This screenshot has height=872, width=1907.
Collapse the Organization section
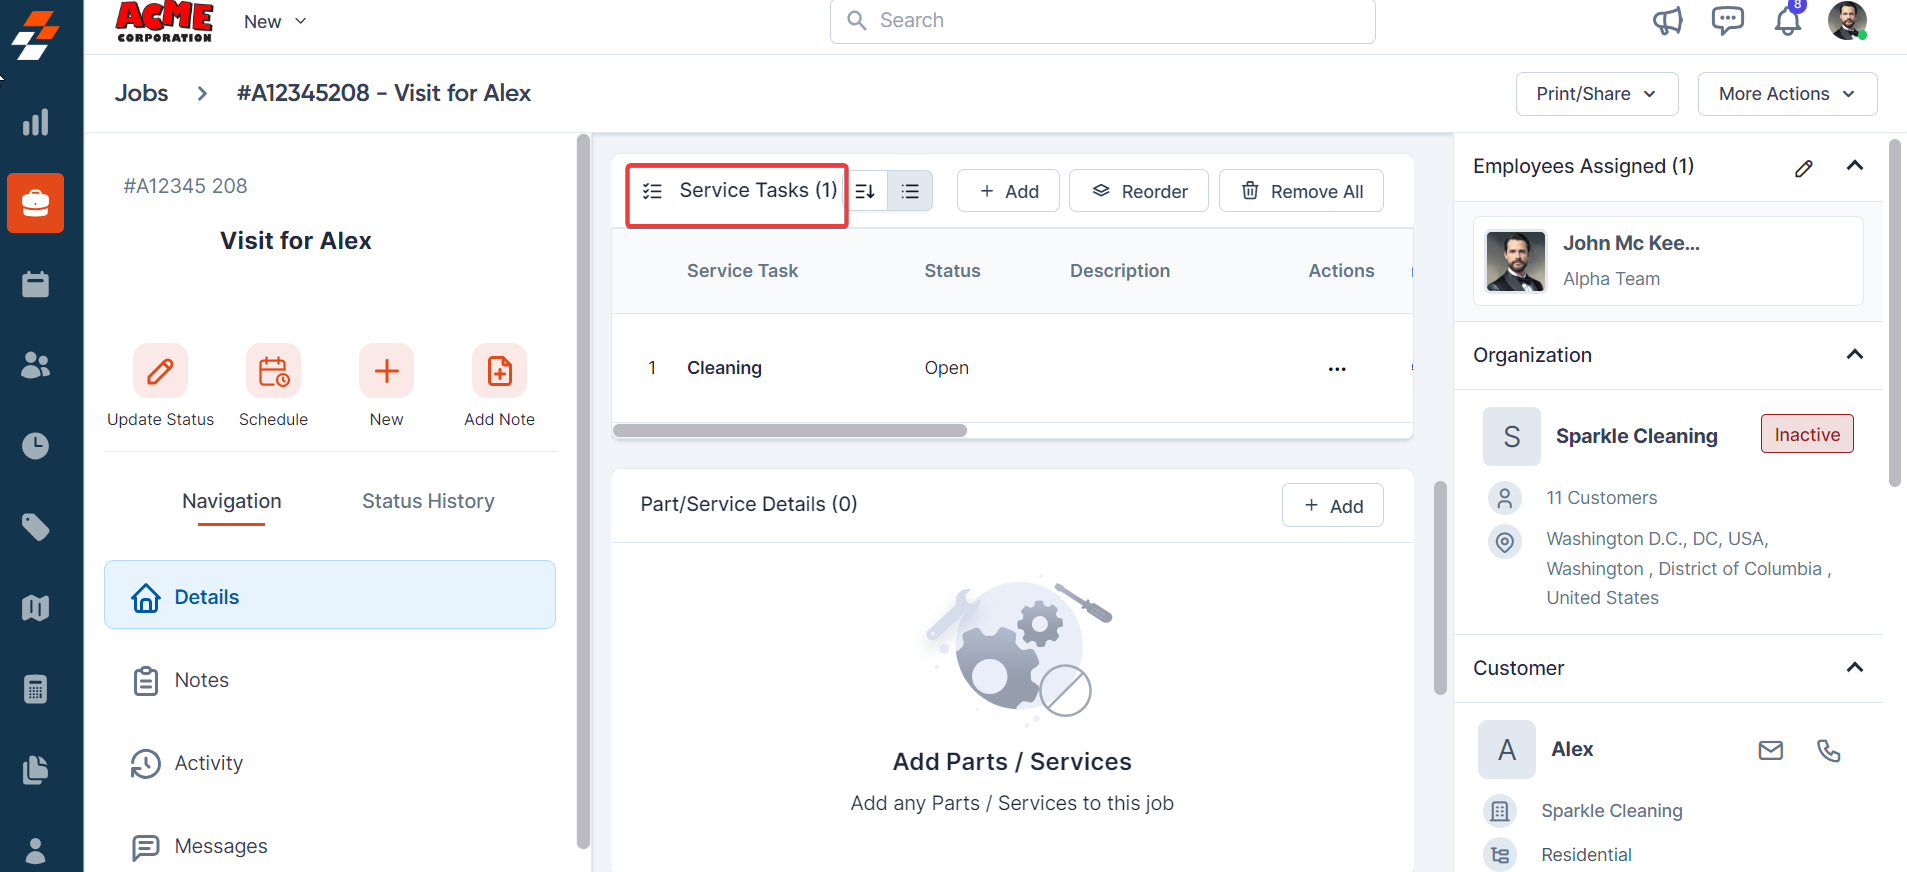click(x=1854, y=355)
